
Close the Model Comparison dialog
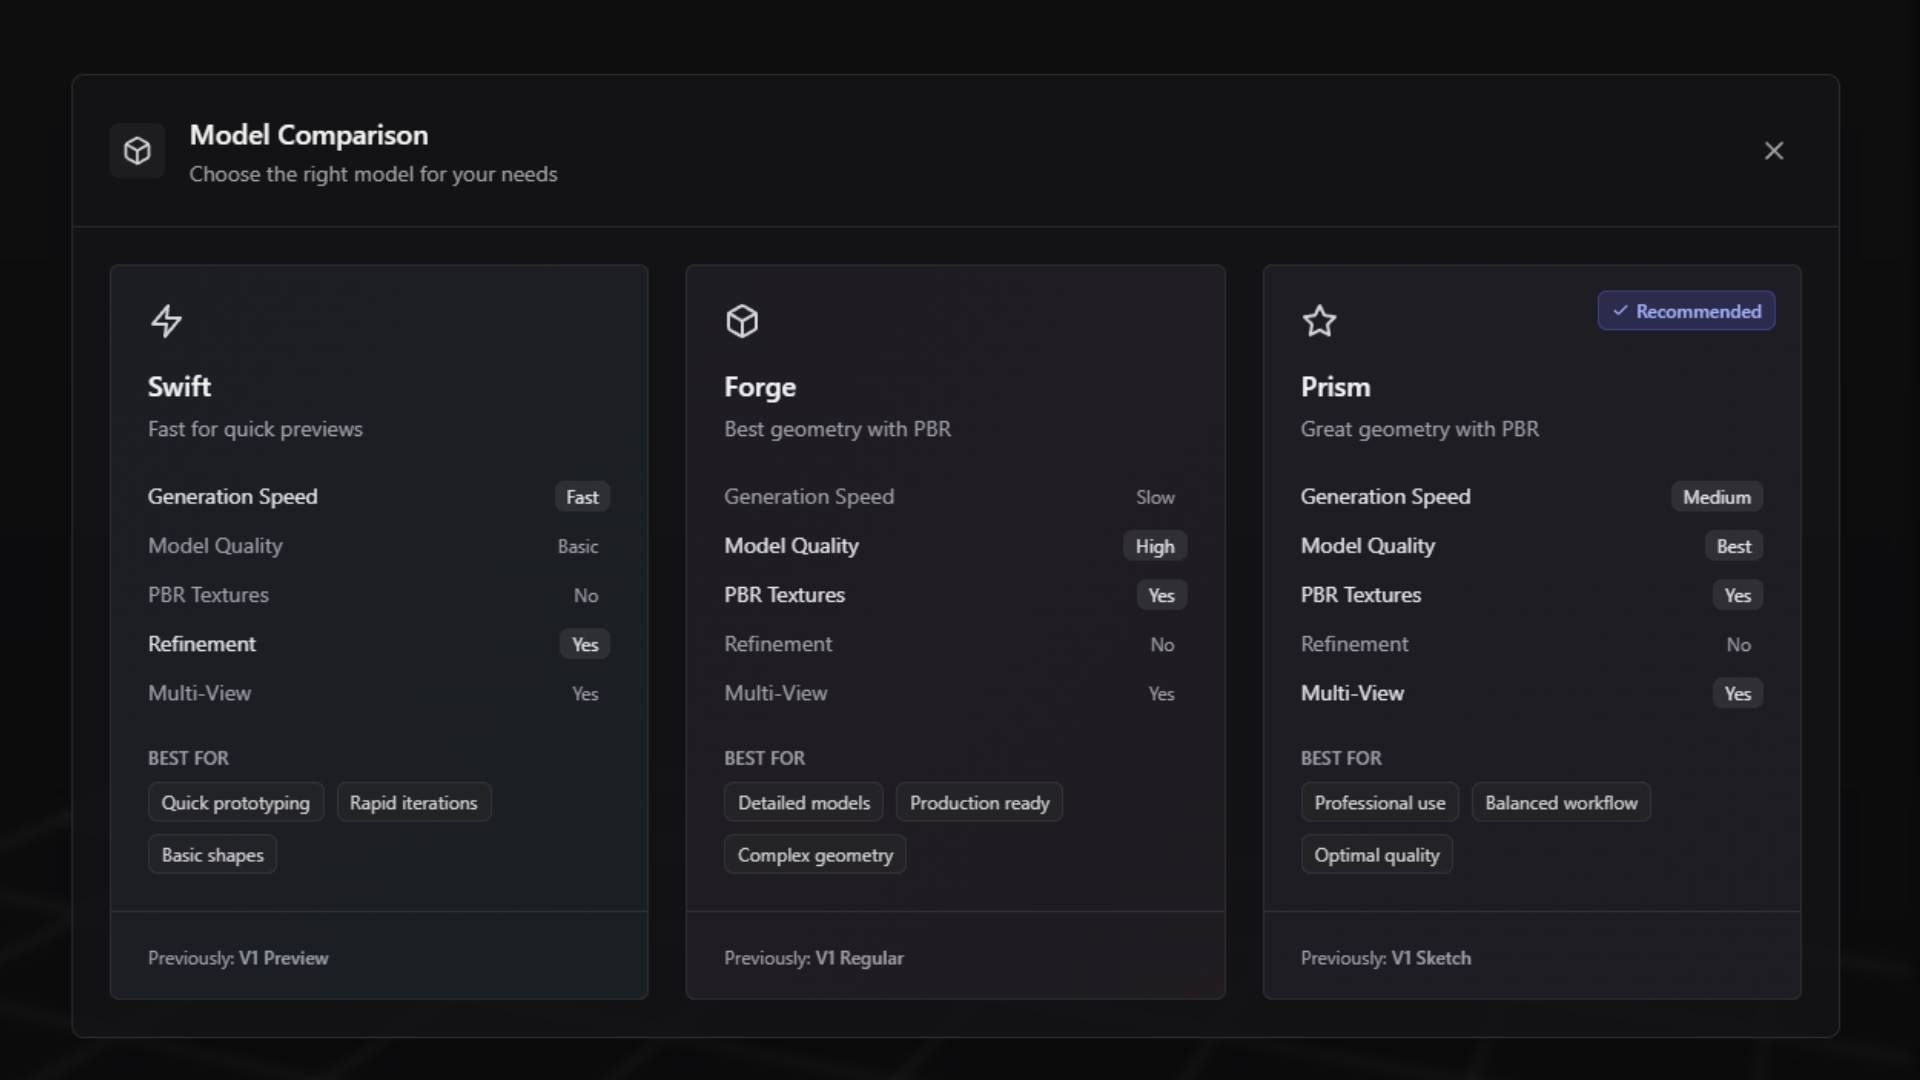(x=1773, y=151)
